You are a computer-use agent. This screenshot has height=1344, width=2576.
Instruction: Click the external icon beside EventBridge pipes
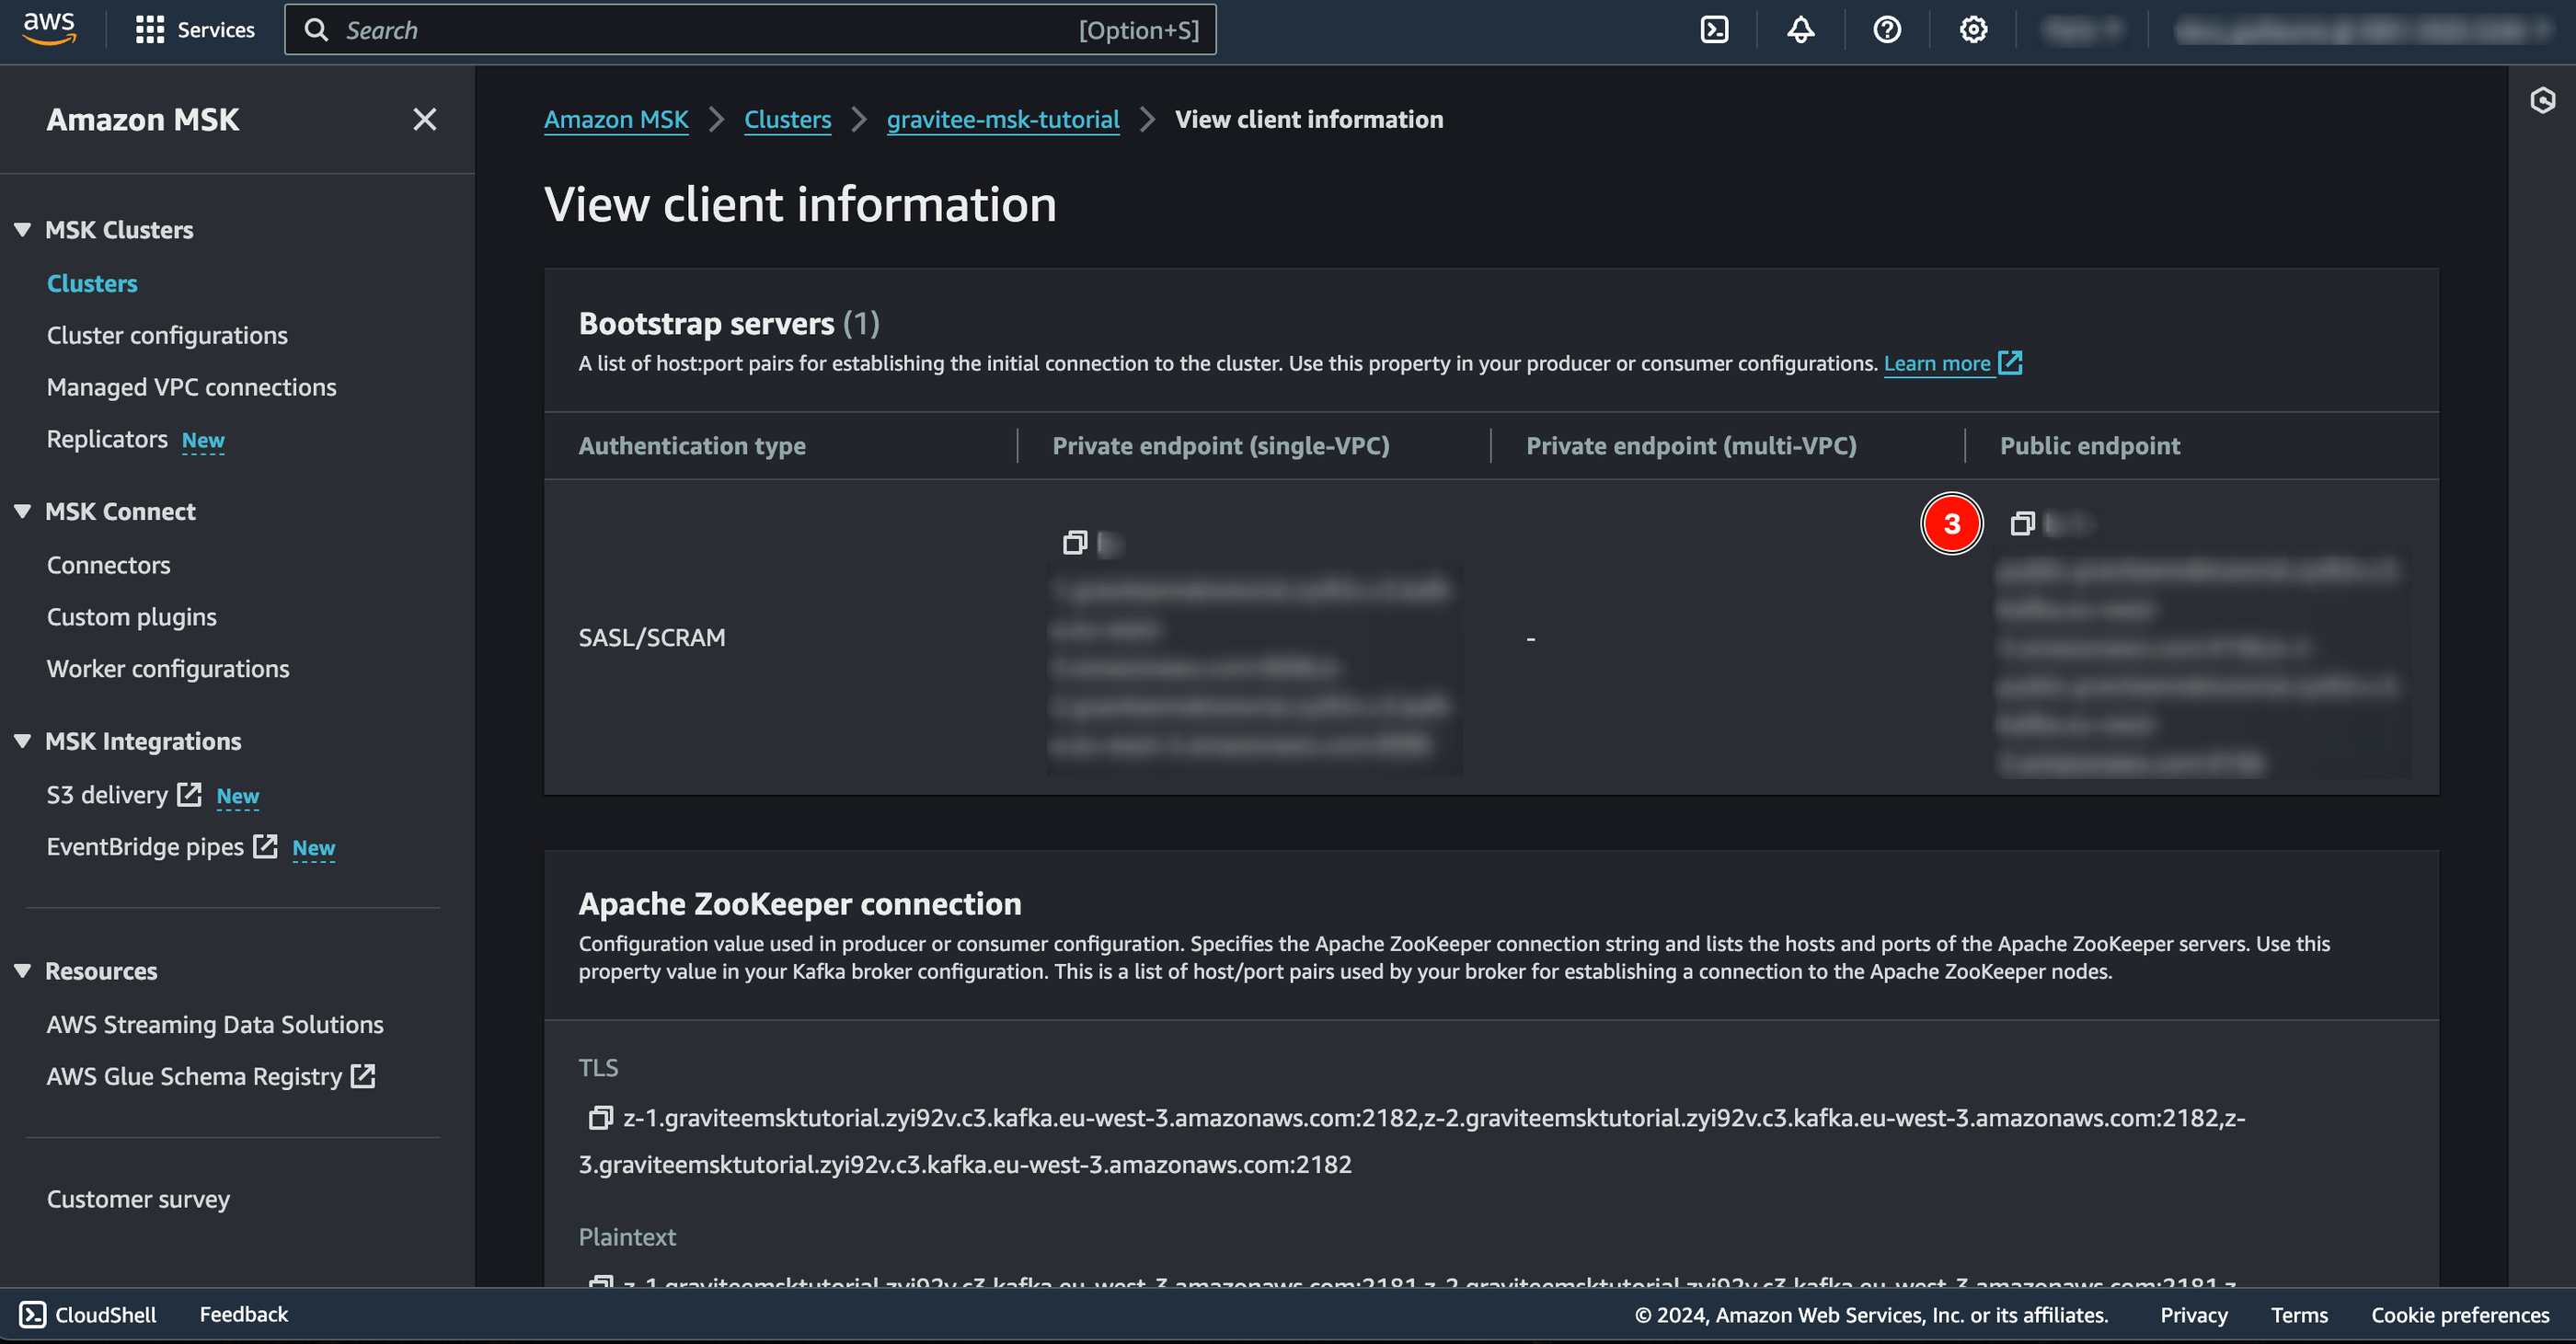pyautogui.click(x=265, y=846)
